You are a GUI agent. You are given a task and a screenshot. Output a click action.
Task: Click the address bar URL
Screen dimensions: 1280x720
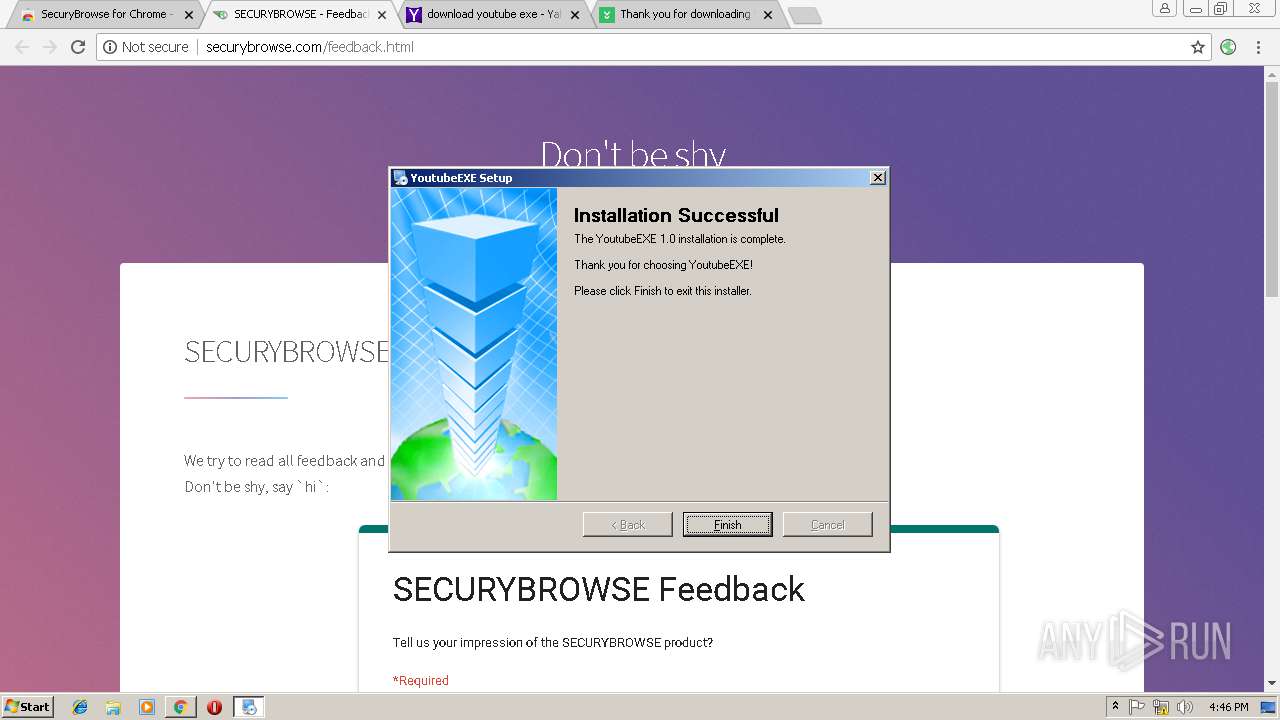tap(310, 47)
